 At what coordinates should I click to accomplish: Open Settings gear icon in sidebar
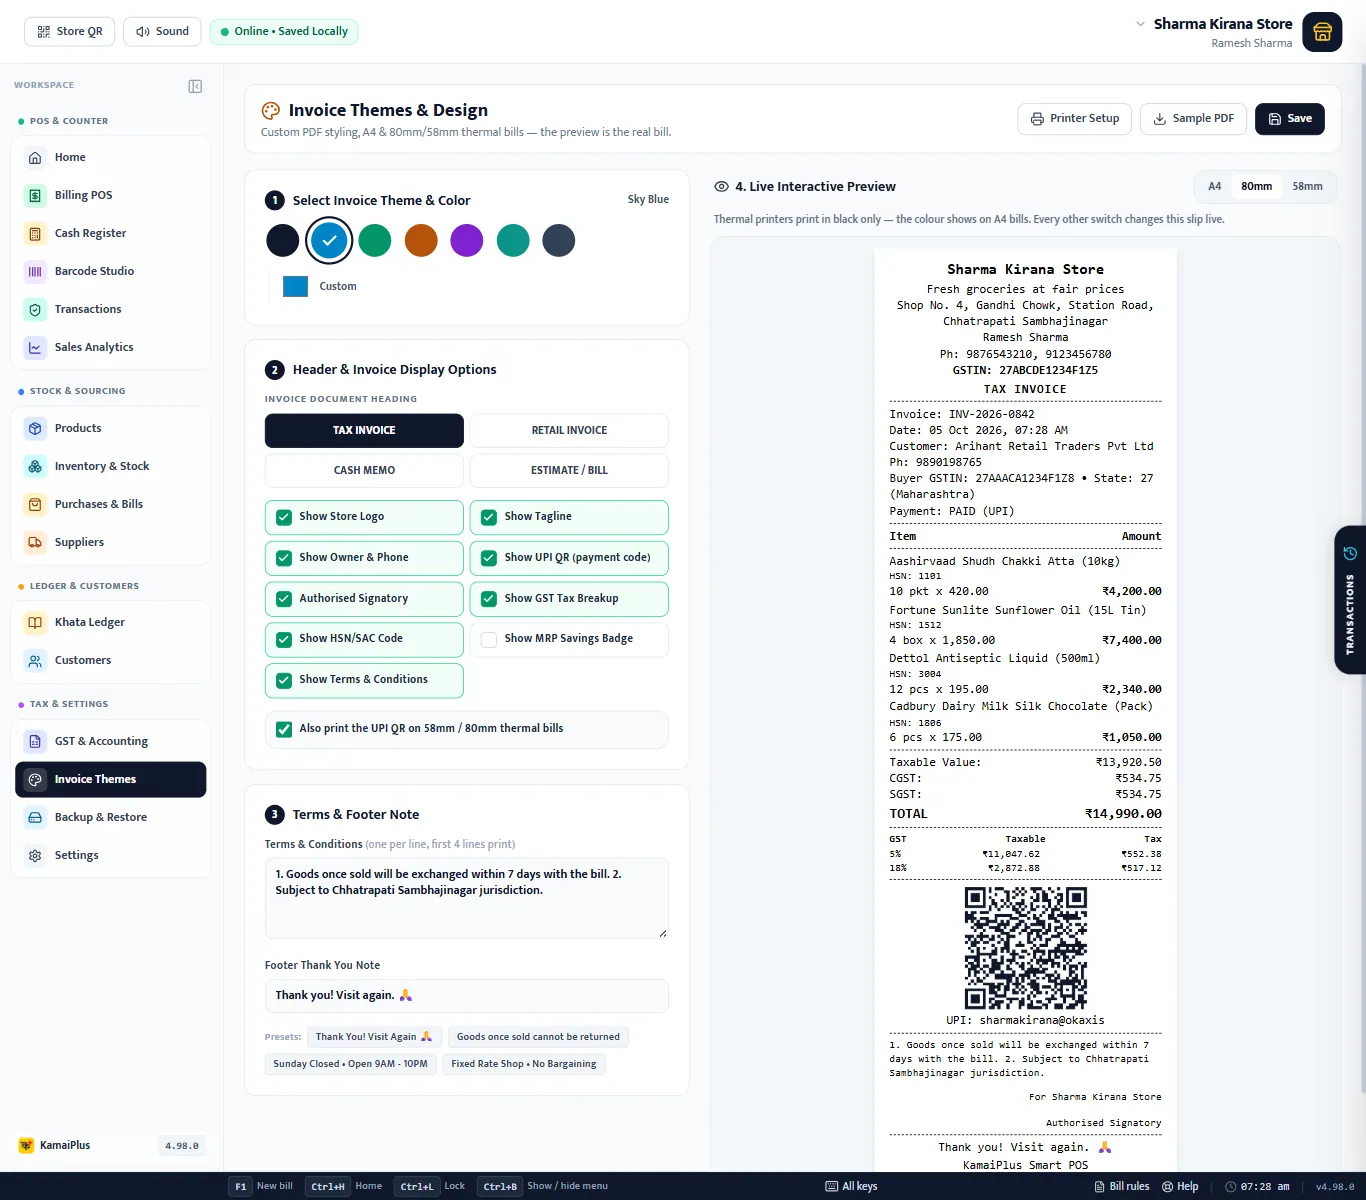35,855
